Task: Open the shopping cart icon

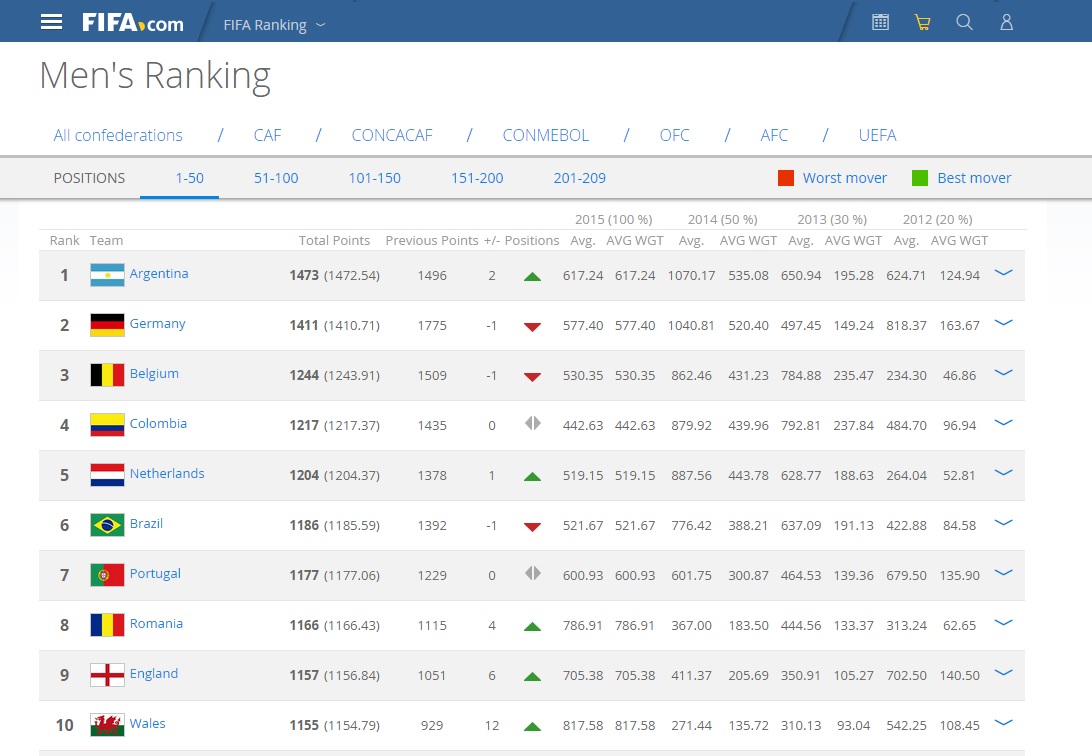Action: tap(922, 22)
